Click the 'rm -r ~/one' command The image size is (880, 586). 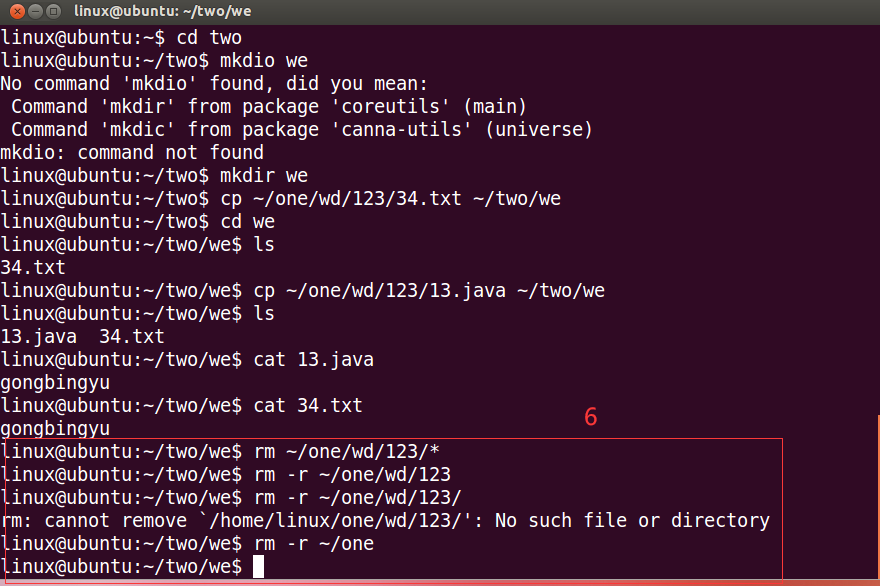(314, 544)
